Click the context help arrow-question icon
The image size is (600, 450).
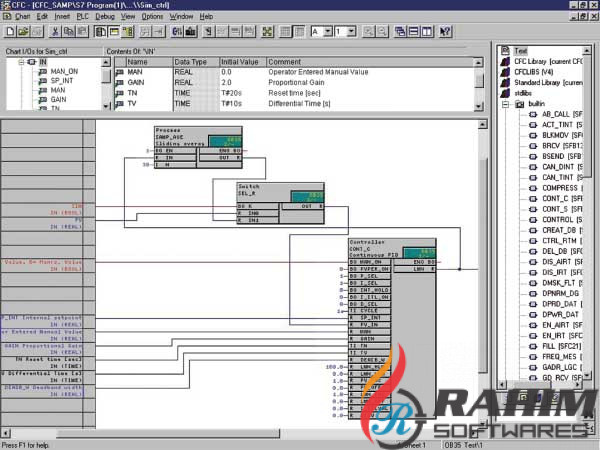(x=445, y=31)
